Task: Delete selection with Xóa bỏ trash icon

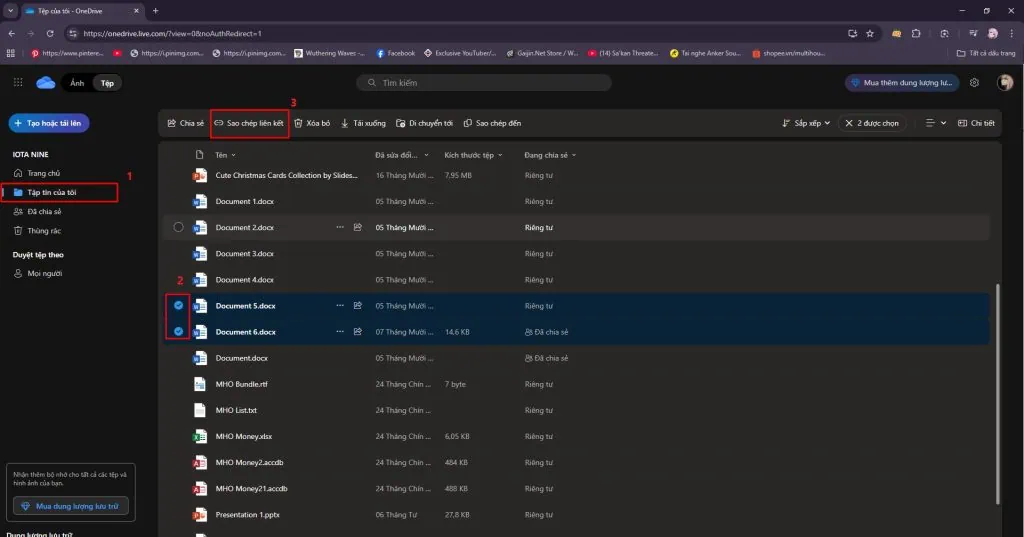Action: pos(312,123)
